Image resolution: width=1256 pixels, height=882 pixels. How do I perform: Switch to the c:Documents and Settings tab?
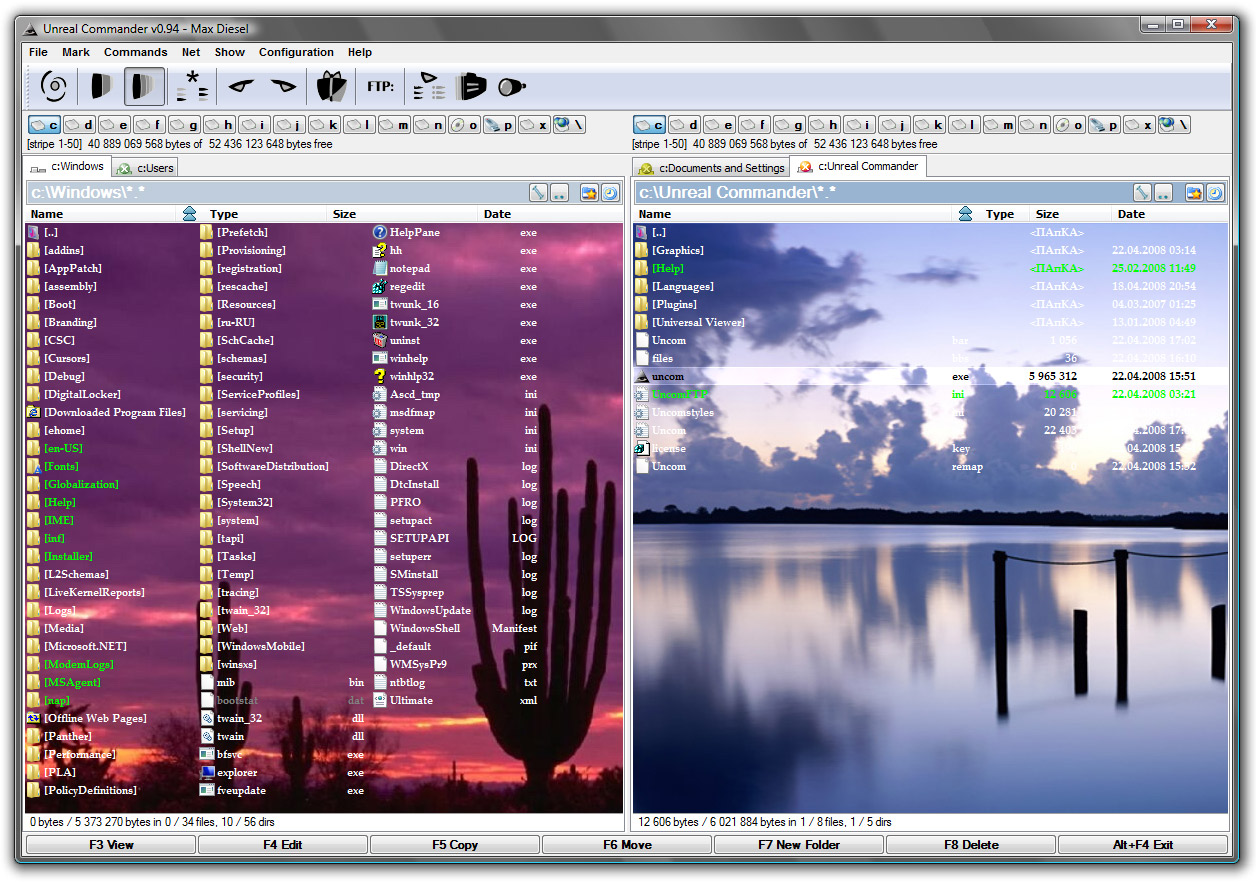point(711,168)
